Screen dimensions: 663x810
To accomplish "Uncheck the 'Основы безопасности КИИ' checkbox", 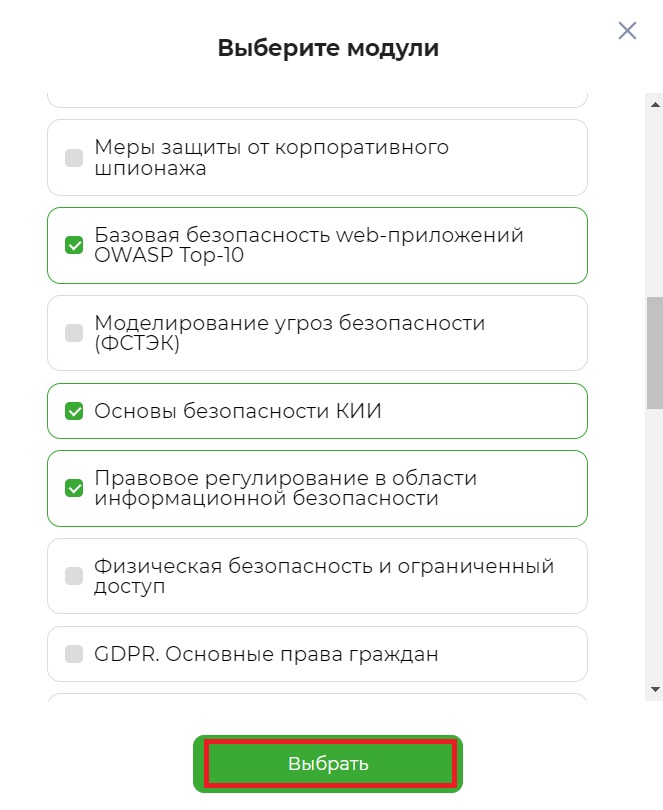I will pyautogui.click(x=74, y=410).
